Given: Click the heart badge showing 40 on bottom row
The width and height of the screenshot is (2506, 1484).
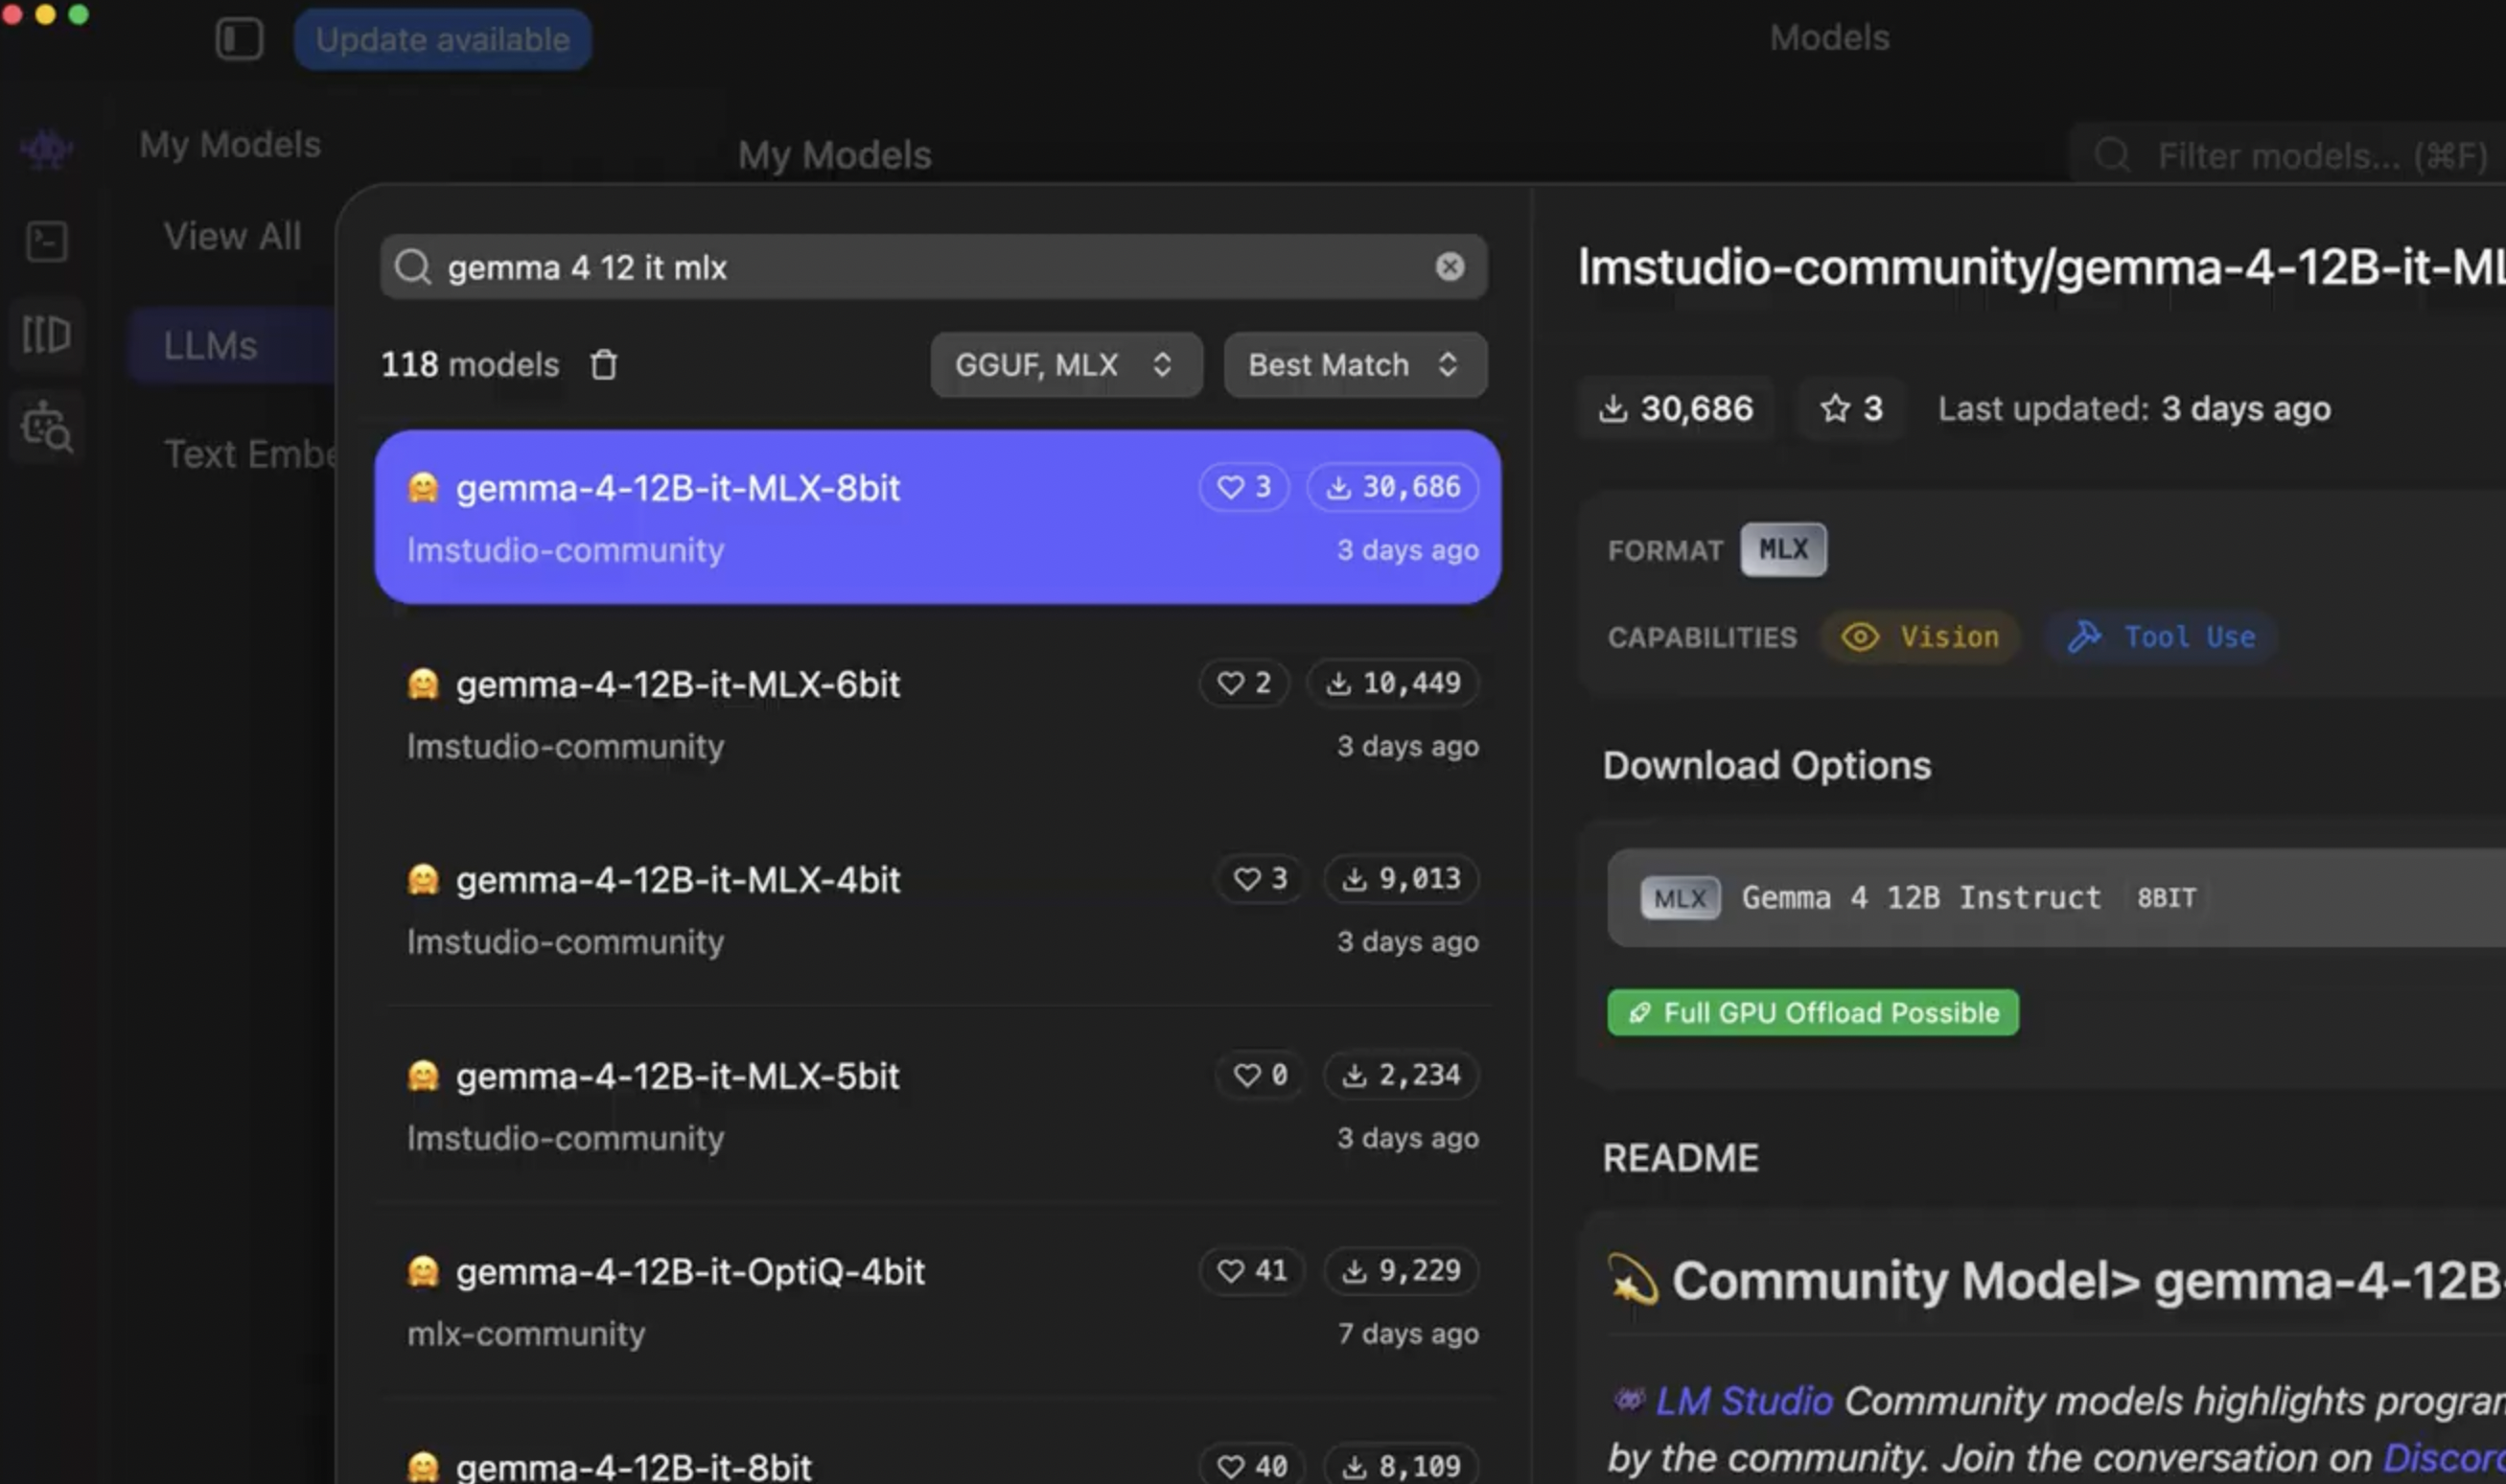Looking at the screenshot, I should click(1252, 1466).
